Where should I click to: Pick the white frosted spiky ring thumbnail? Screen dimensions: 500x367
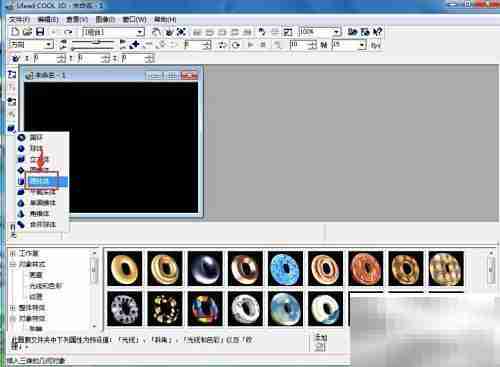[x=125, y=309]
